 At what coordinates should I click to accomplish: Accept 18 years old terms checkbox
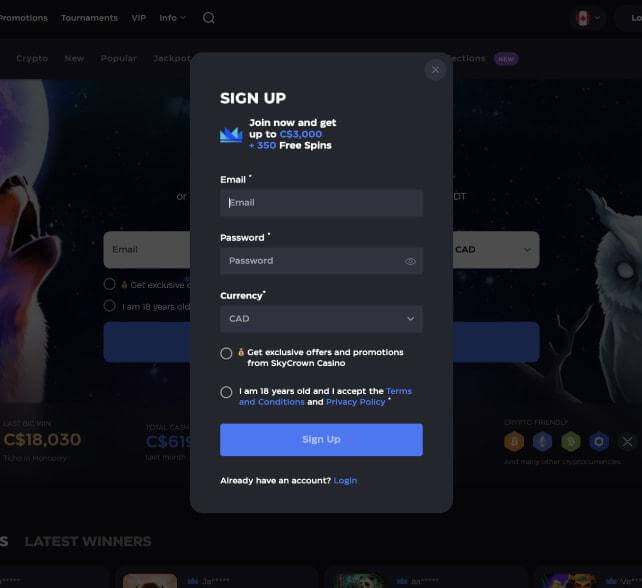(x=226, y=392)
